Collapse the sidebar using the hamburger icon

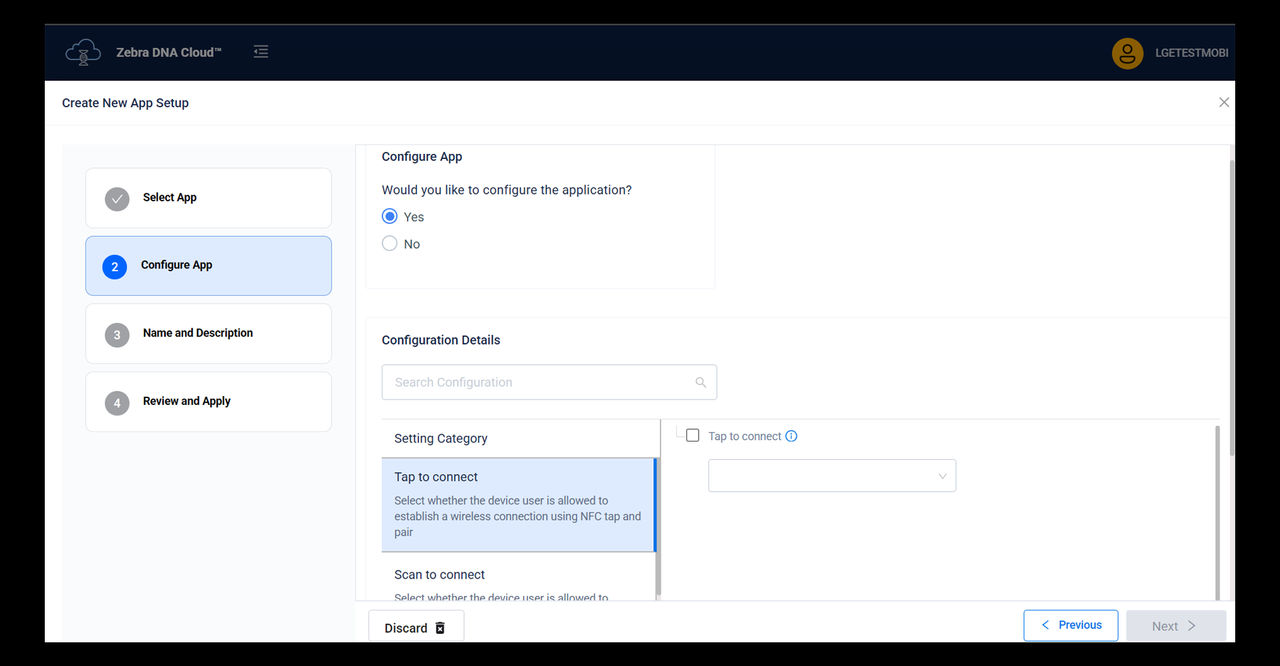(260, 51)
